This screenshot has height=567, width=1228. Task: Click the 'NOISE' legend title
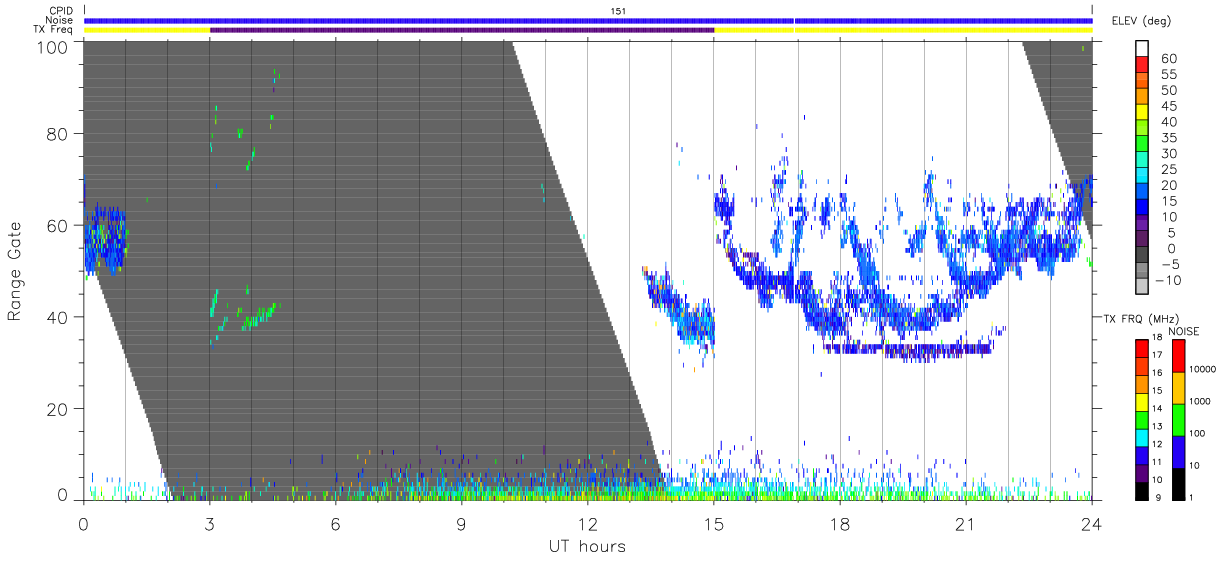coord(1184,330)
